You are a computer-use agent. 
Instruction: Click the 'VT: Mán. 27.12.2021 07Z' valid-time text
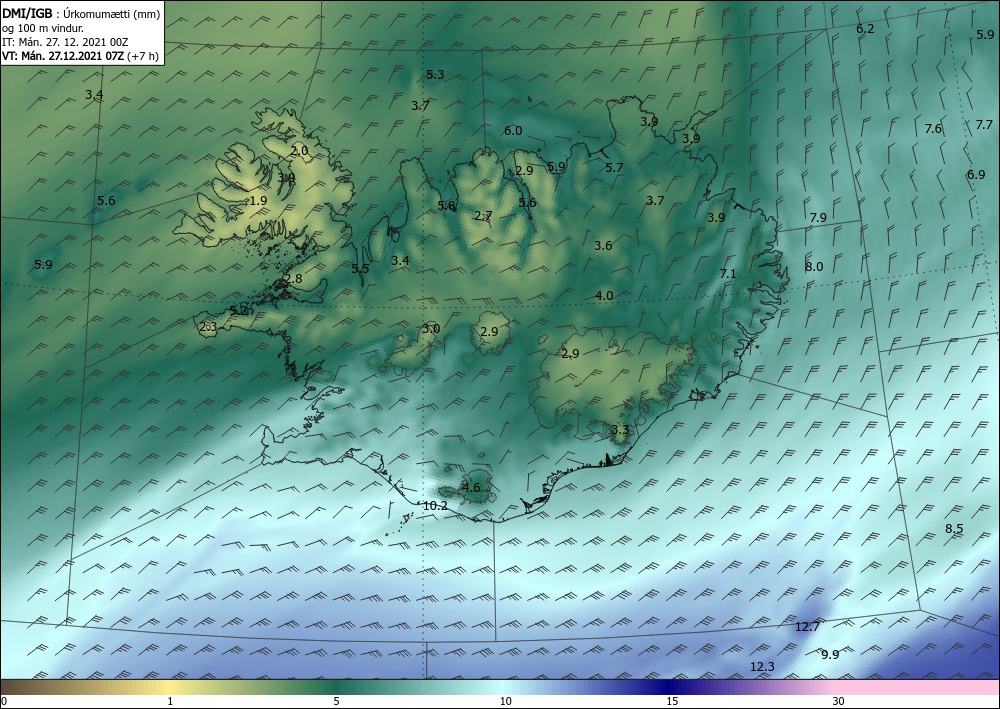tap(64, 56)
